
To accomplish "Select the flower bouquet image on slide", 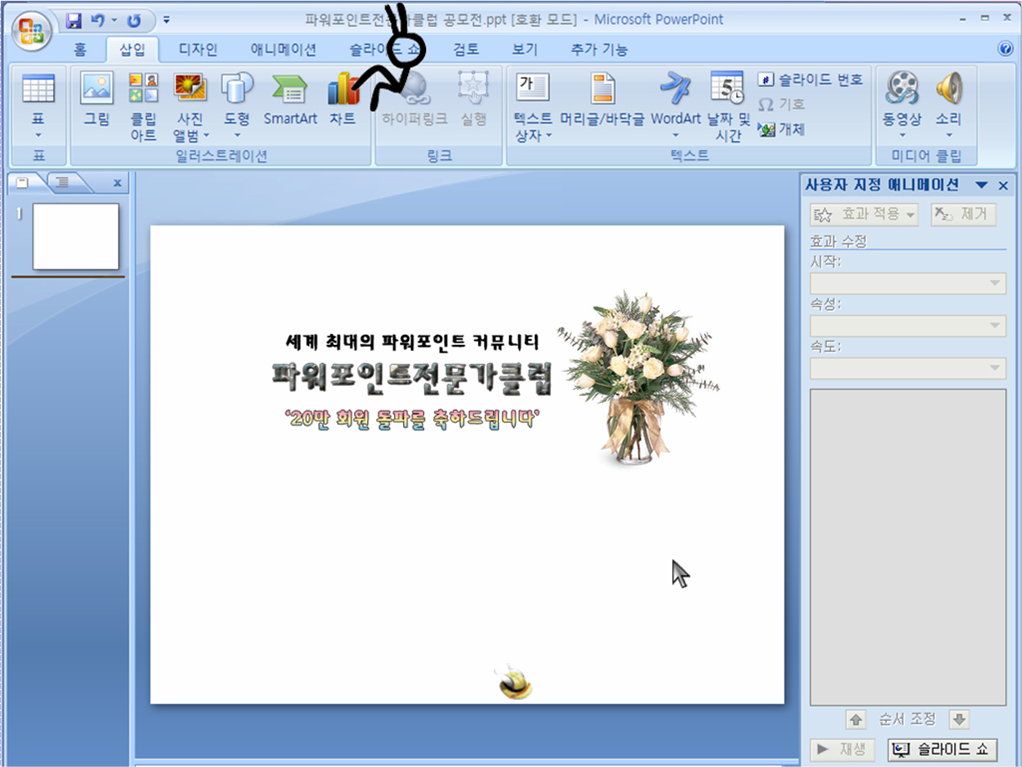I will (x=639, y=378).
